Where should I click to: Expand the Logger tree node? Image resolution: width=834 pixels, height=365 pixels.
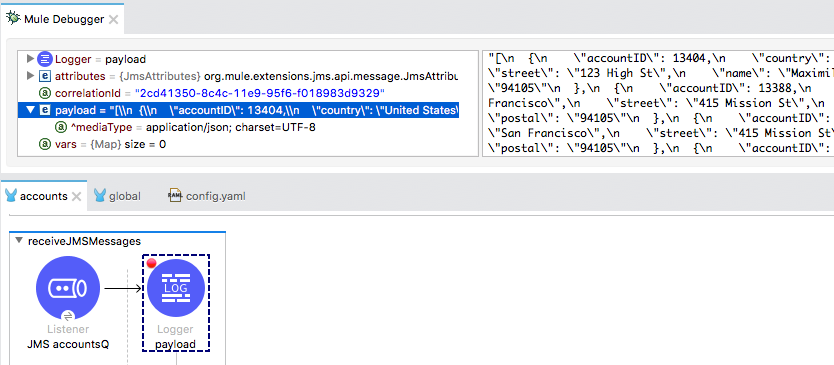[x=30, y=59]
